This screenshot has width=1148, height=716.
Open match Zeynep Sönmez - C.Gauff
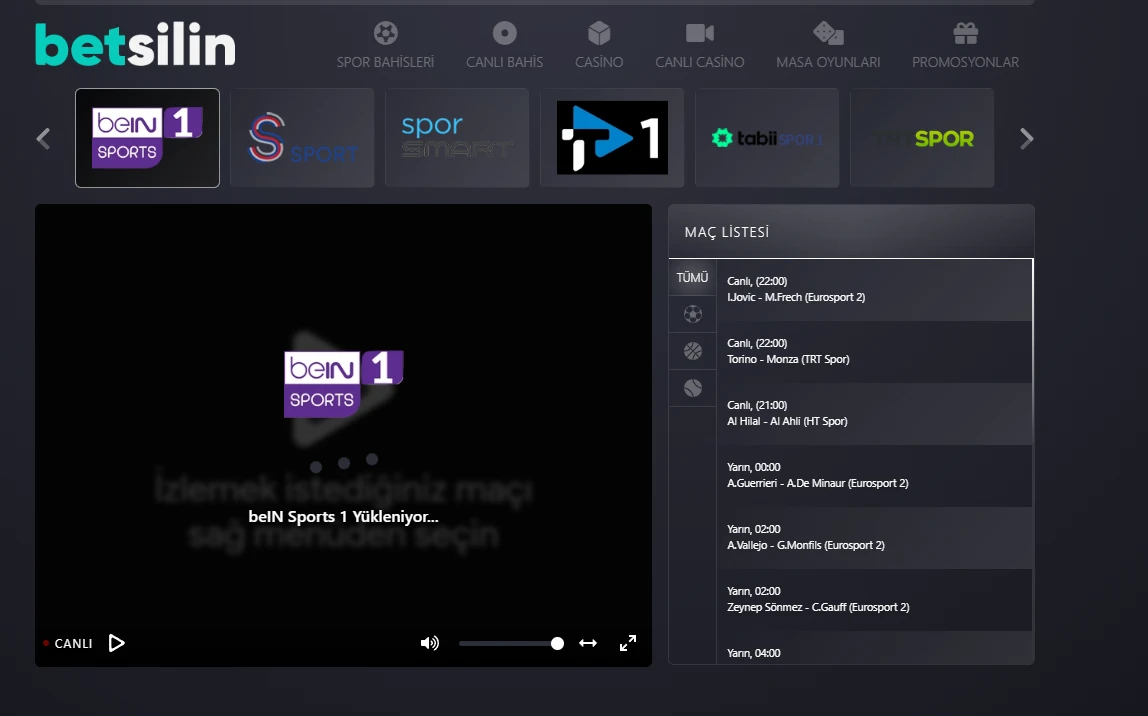click(x=874, y=600)
